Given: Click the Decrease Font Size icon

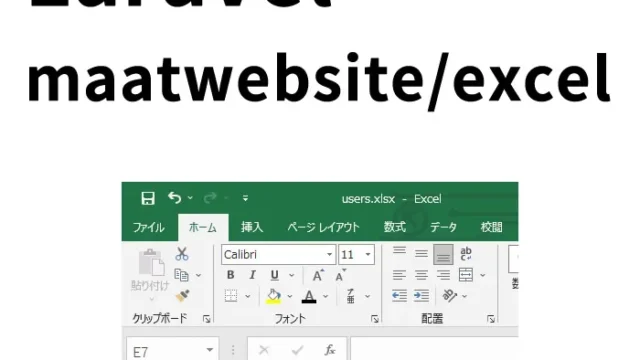Looking at the screenshot, I should click(x=340, y=276).
